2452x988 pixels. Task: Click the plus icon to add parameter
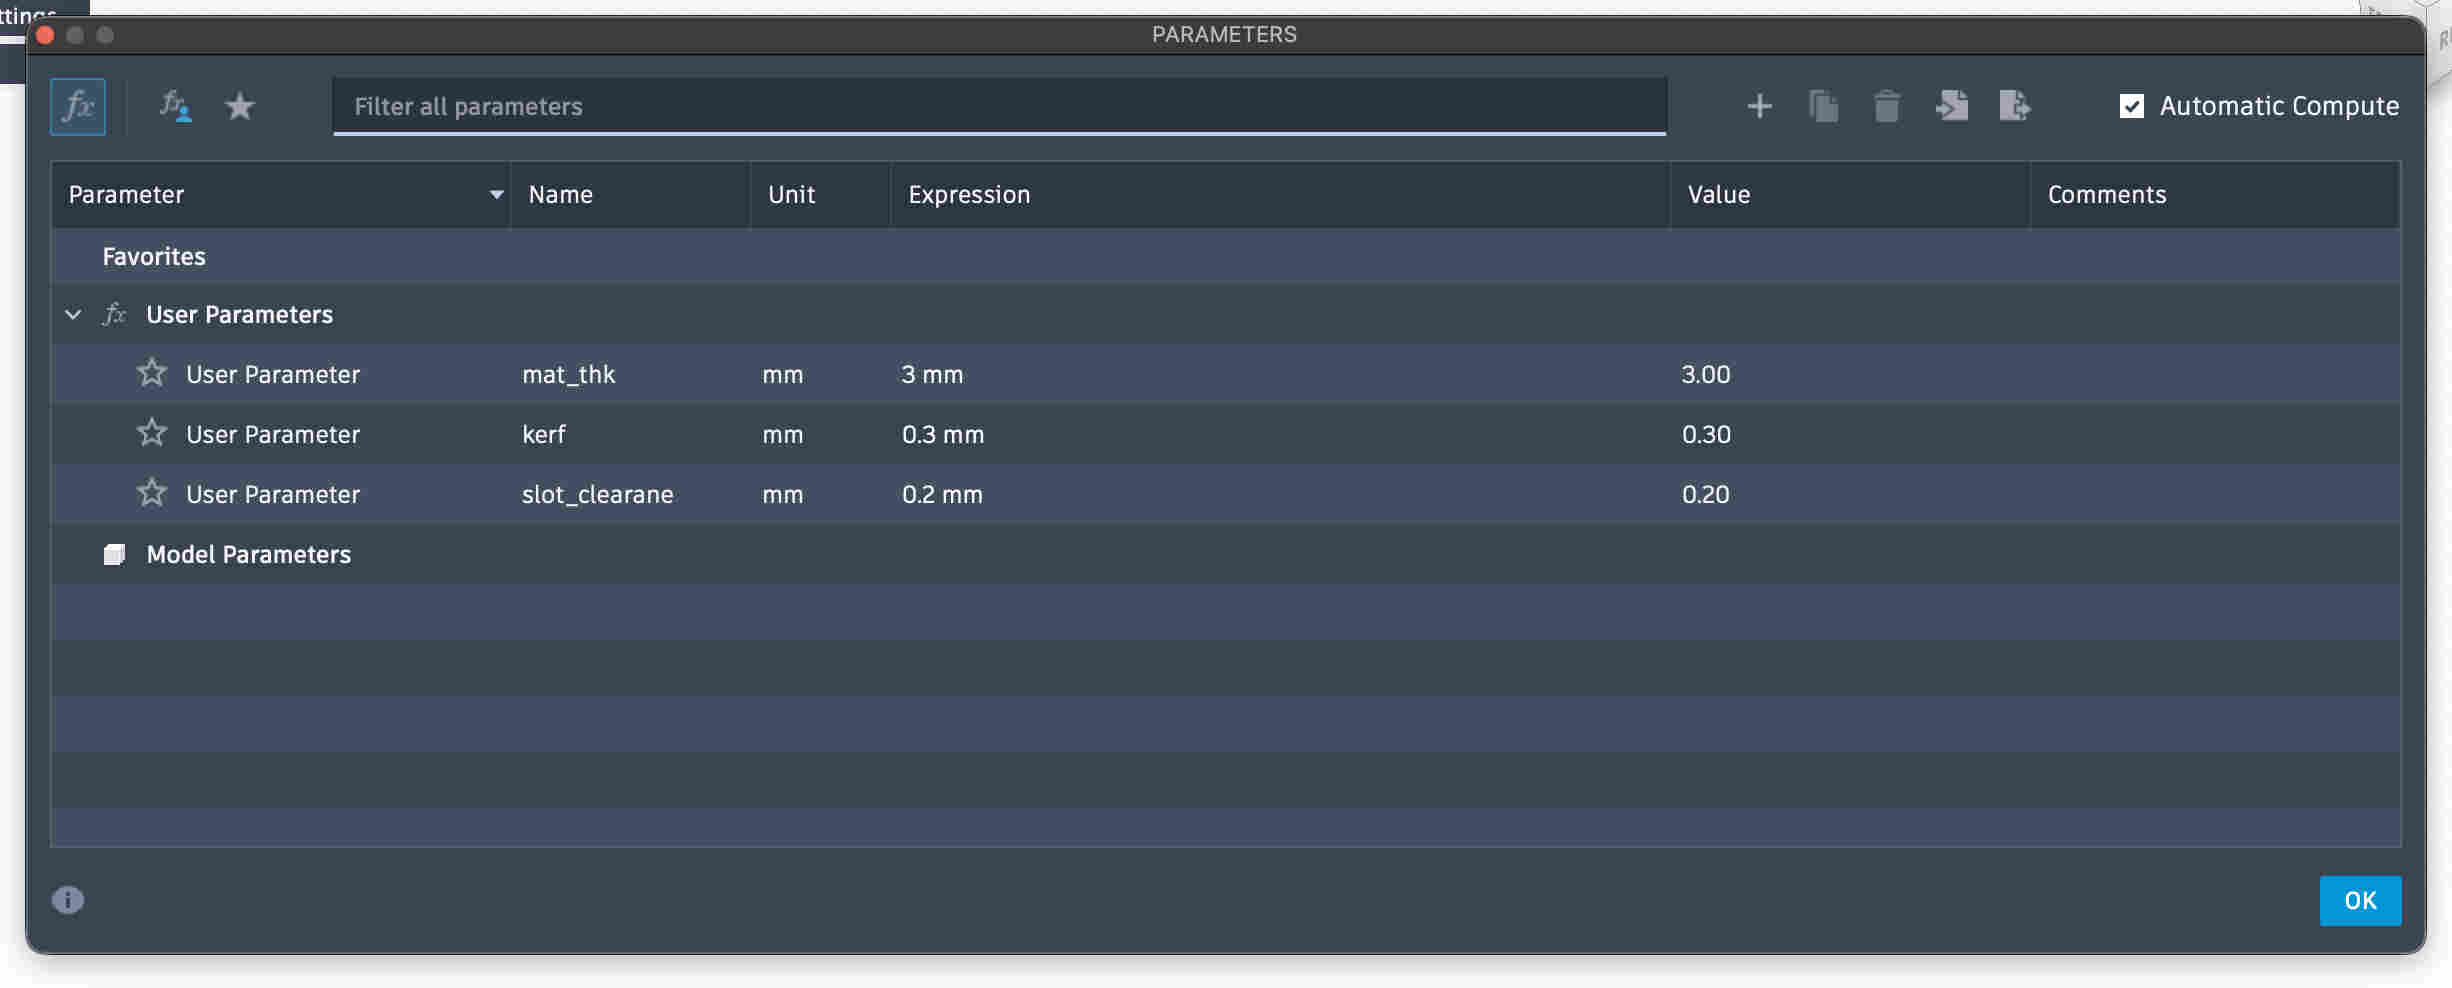click(x=1759, y=106)
